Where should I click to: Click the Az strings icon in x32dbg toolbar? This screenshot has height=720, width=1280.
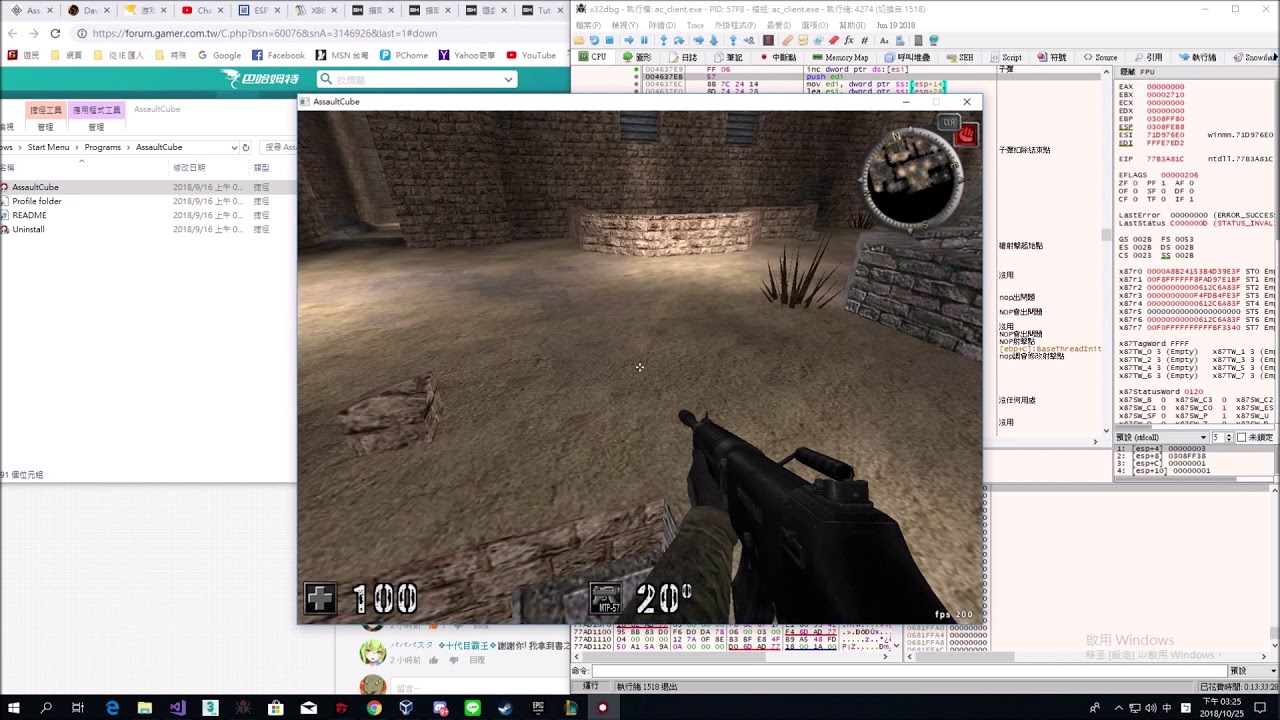point(884,40)
